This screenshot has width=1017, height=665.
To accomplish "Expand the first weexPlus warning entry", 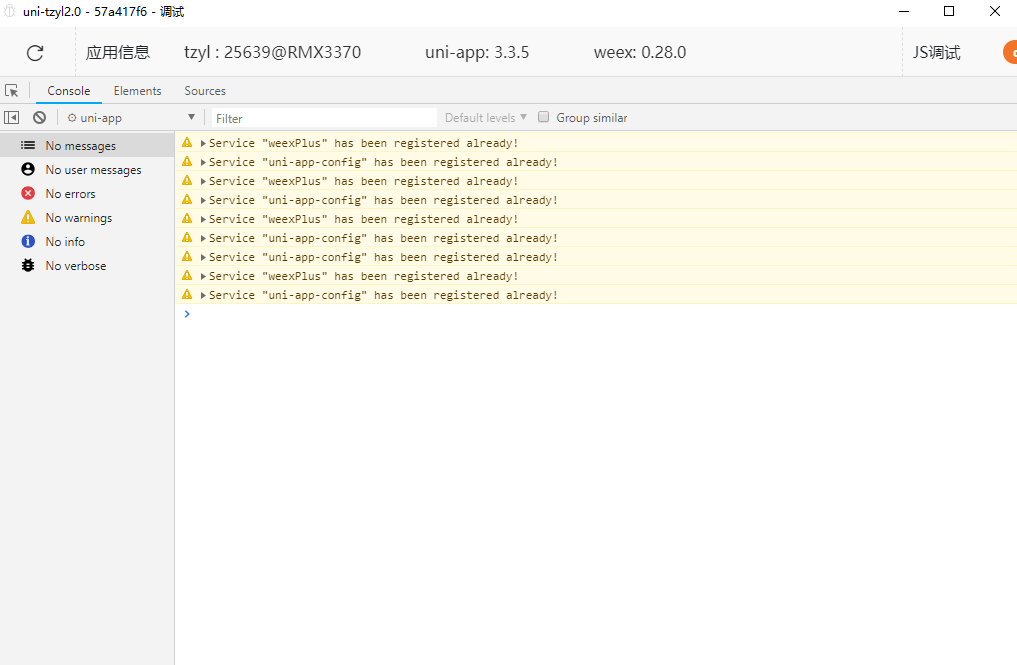I will click(203, 143).
